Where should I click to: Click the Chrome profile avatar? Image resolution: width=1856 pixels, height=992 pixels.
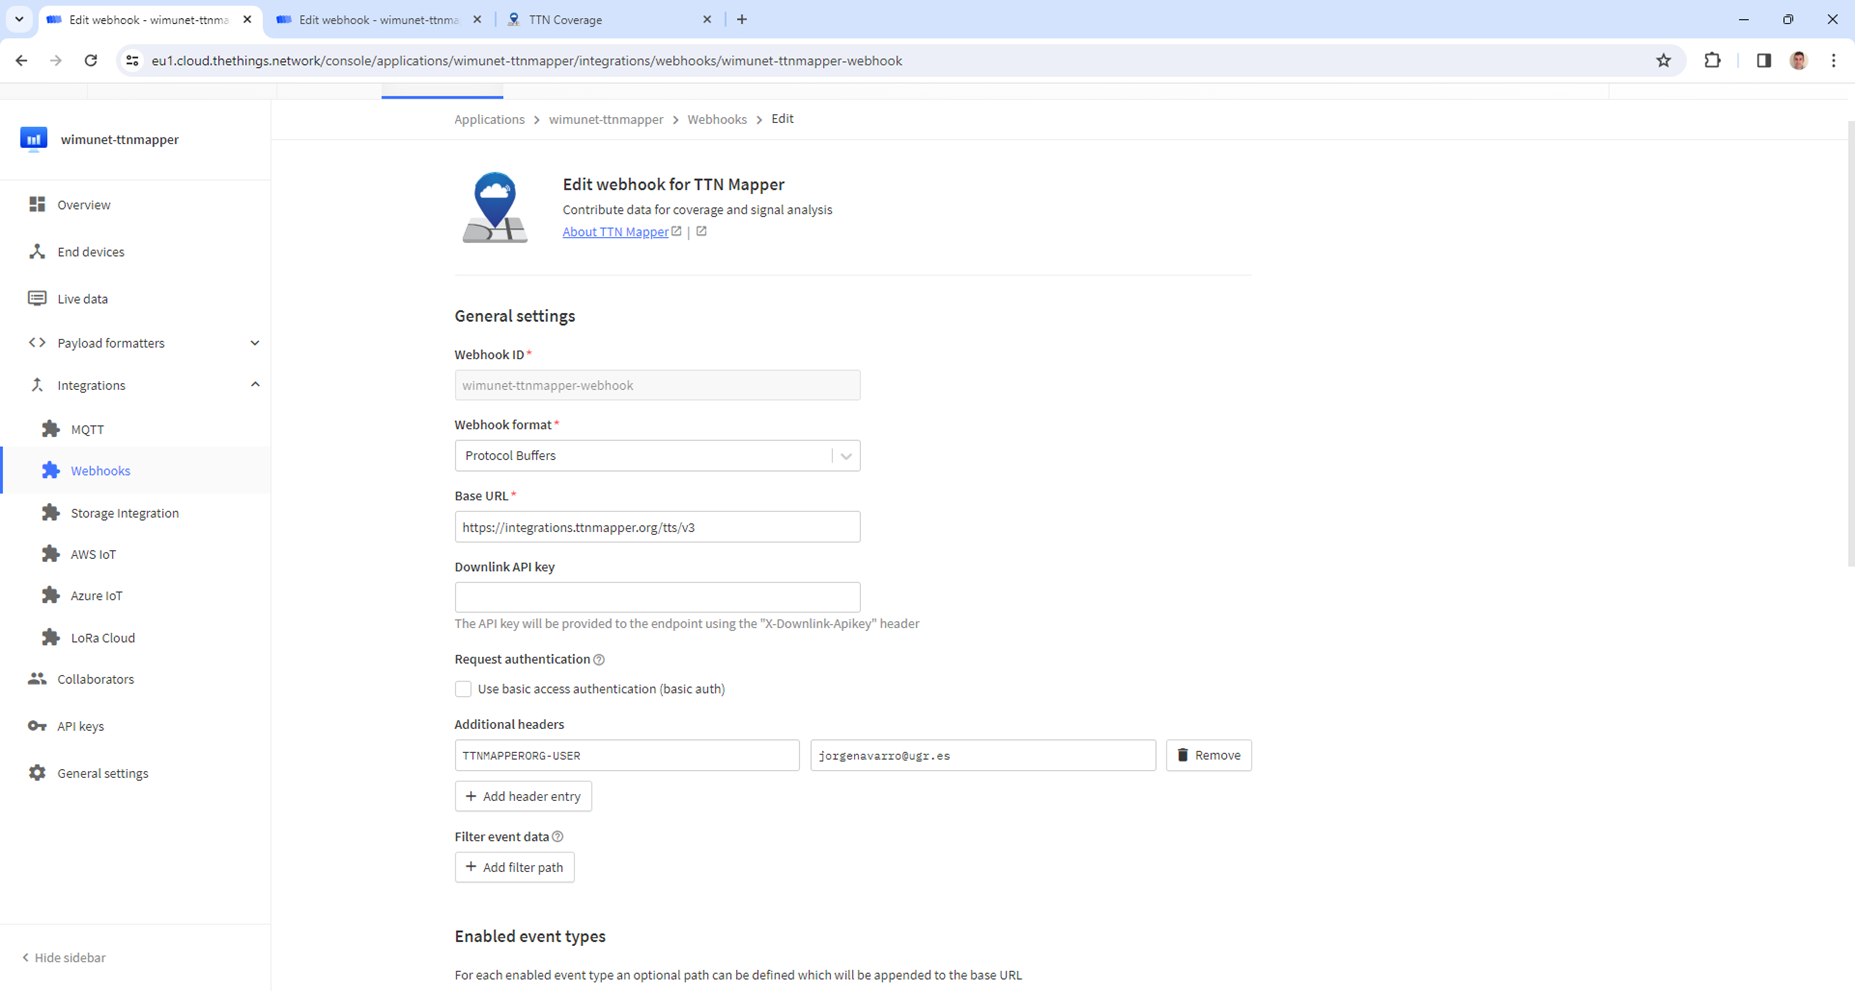point(1799,61)
